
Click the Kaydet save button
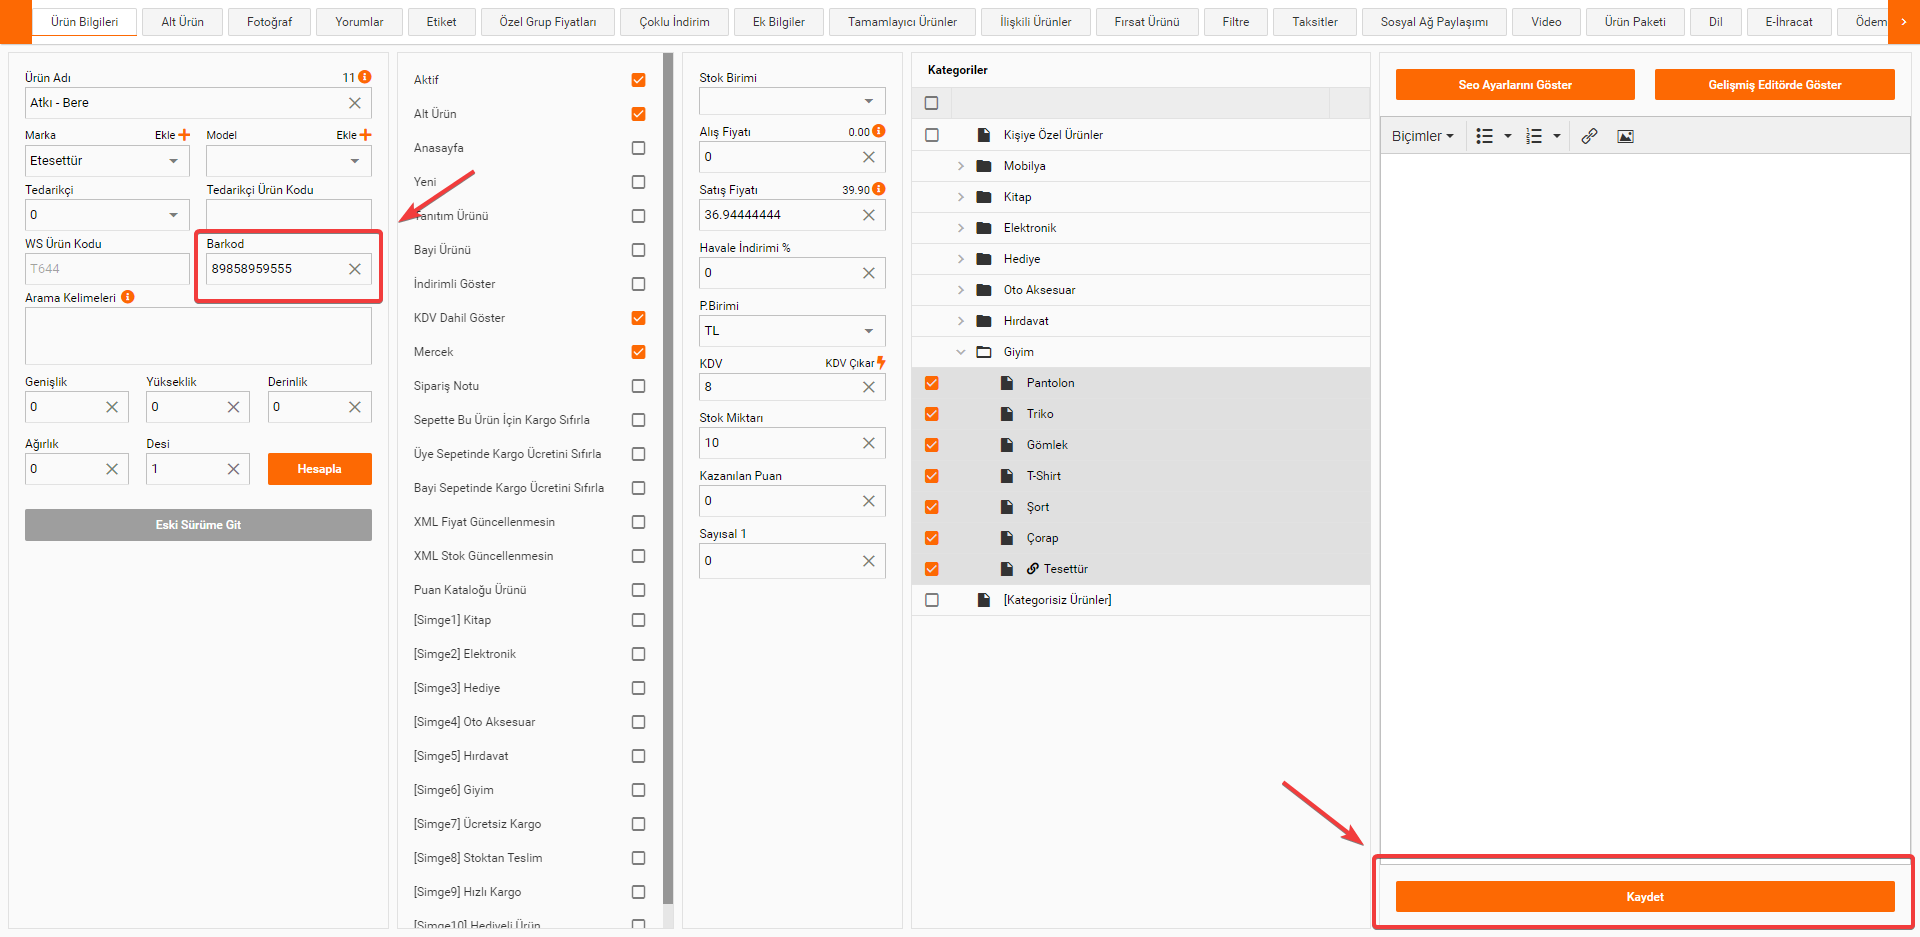coord(1645,897)
